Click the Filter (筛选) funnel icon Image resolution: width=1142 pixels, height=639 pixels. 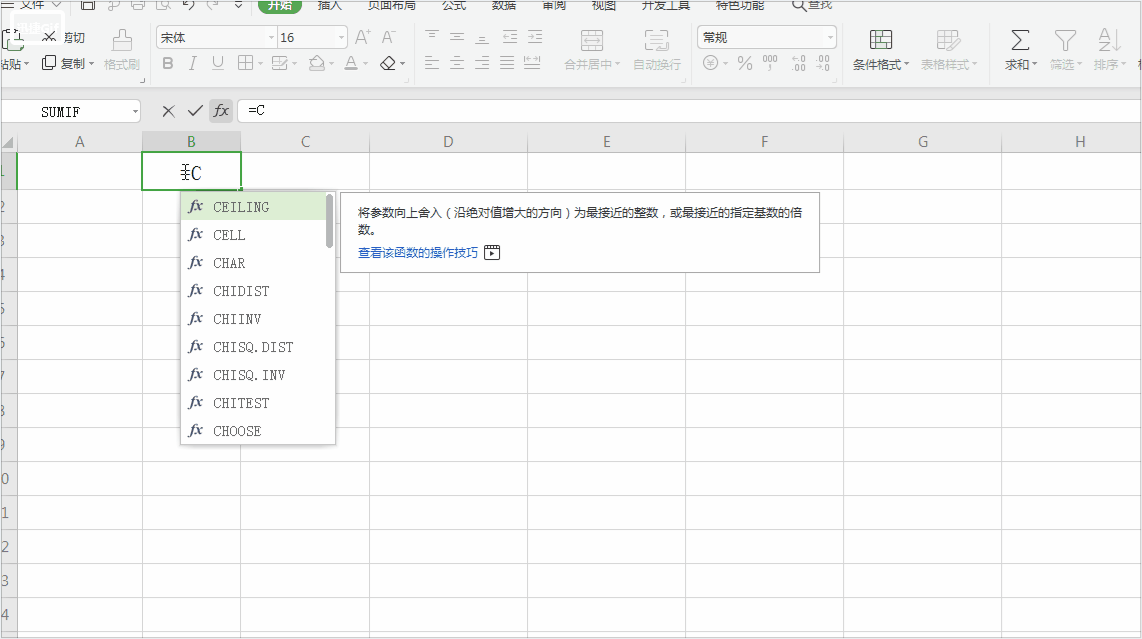tap(1066, 40)
